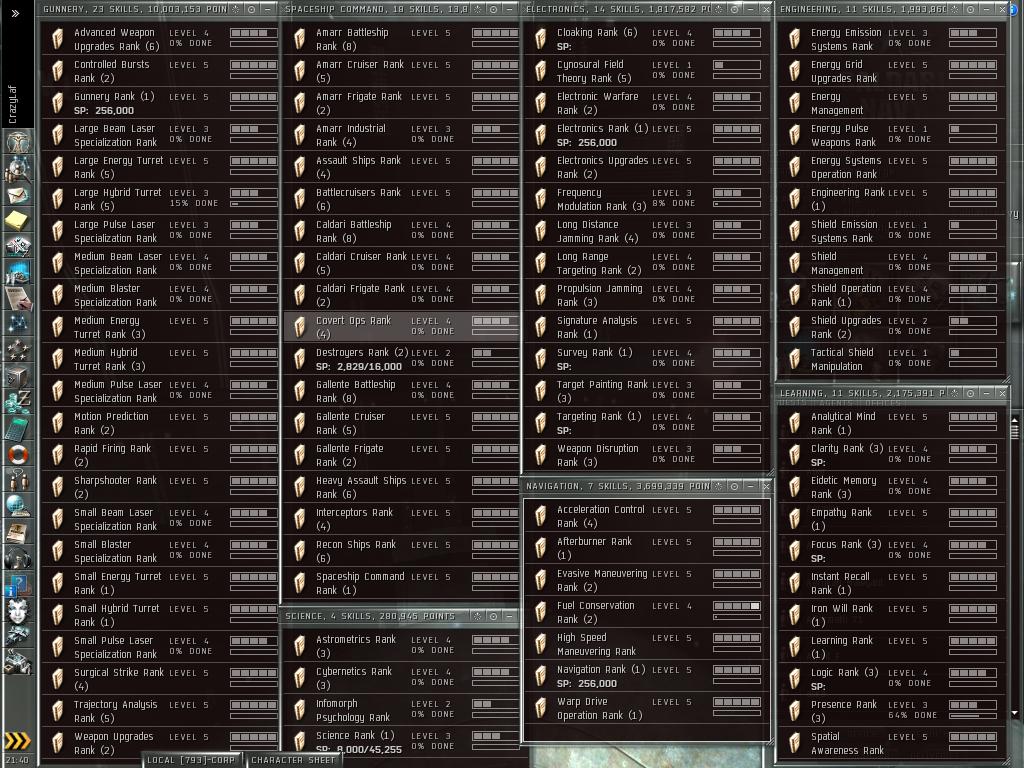
Task: Open the blue question-mark help icon
Action: pyautogui.click(x=18, y=584)
